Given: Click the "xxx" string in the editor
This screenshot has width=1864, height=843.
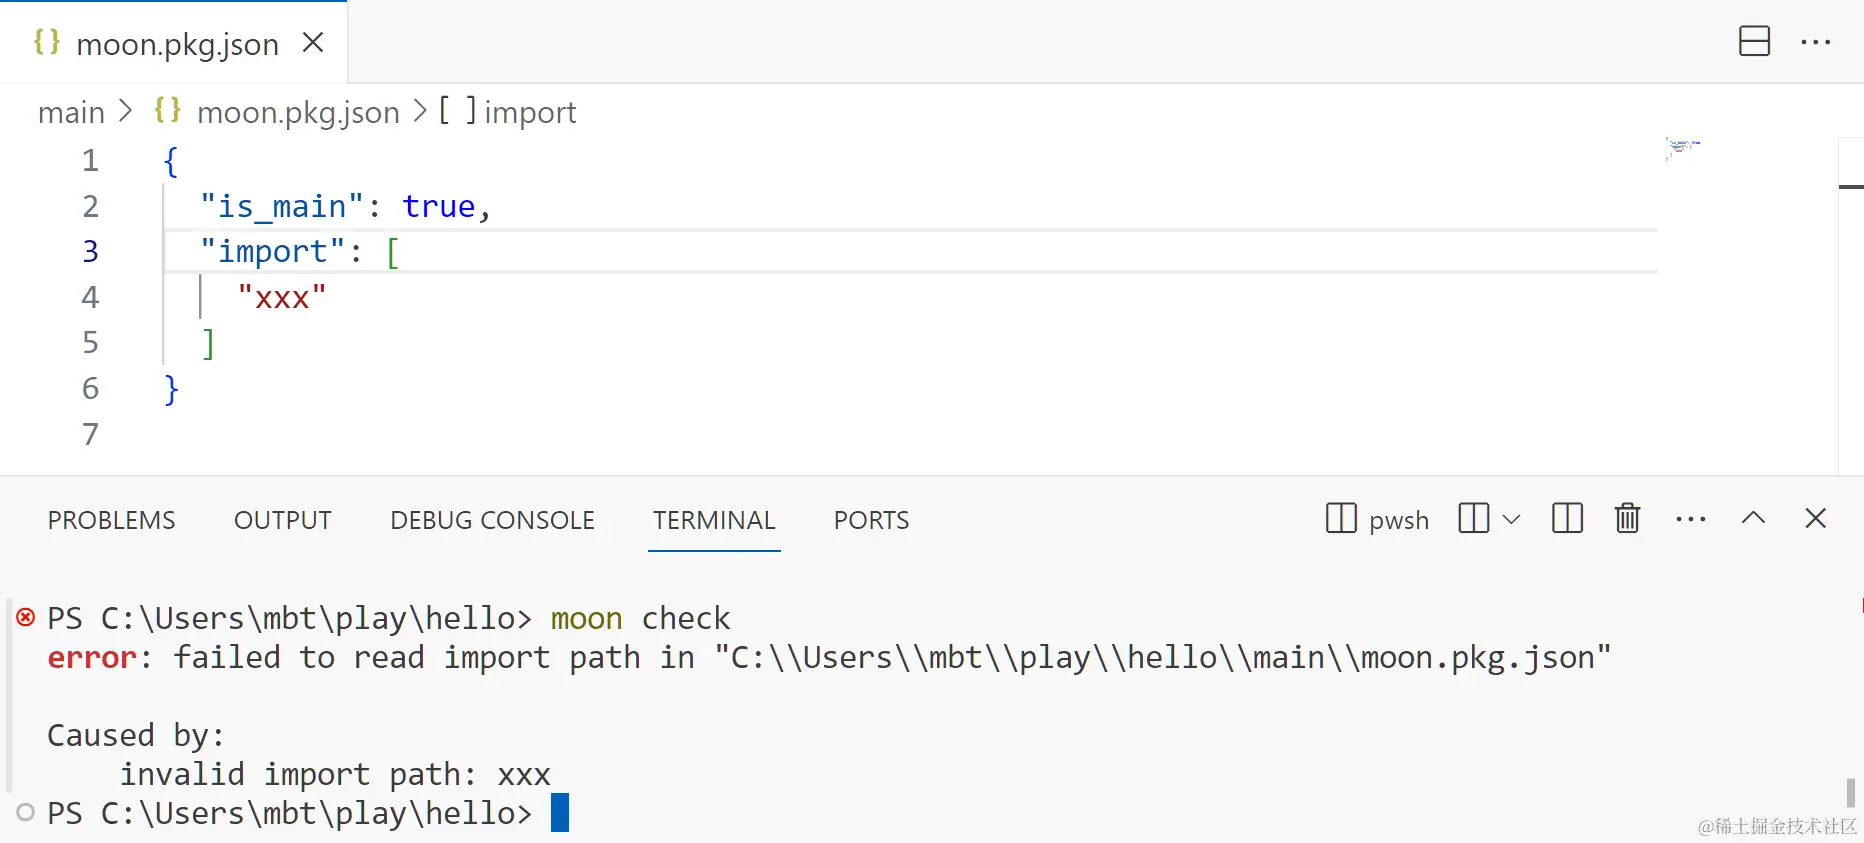Looking at the screenshot, I should coord(281,297).
